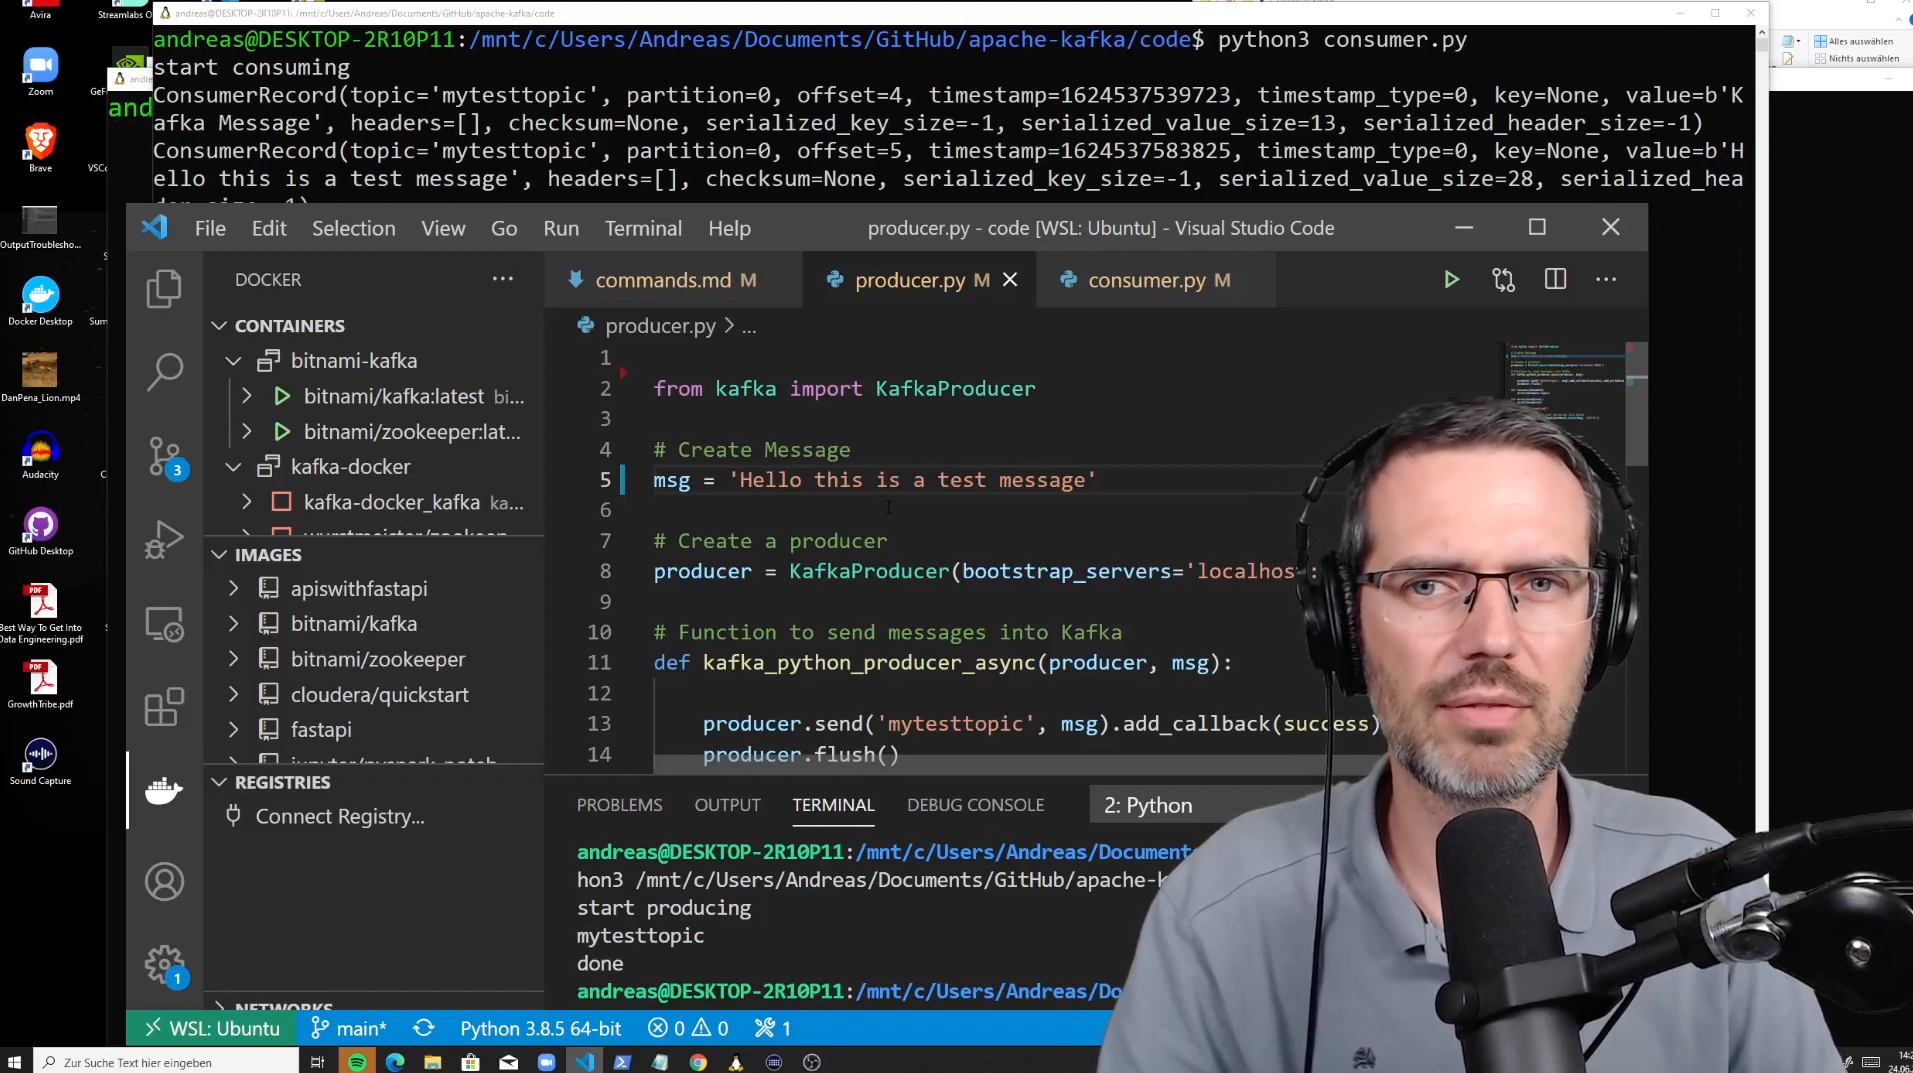Image resolution: width=1913 pixels, height=1073 pixels.
Task: Click the code minimap overview
Action: tap(1565, 384)
